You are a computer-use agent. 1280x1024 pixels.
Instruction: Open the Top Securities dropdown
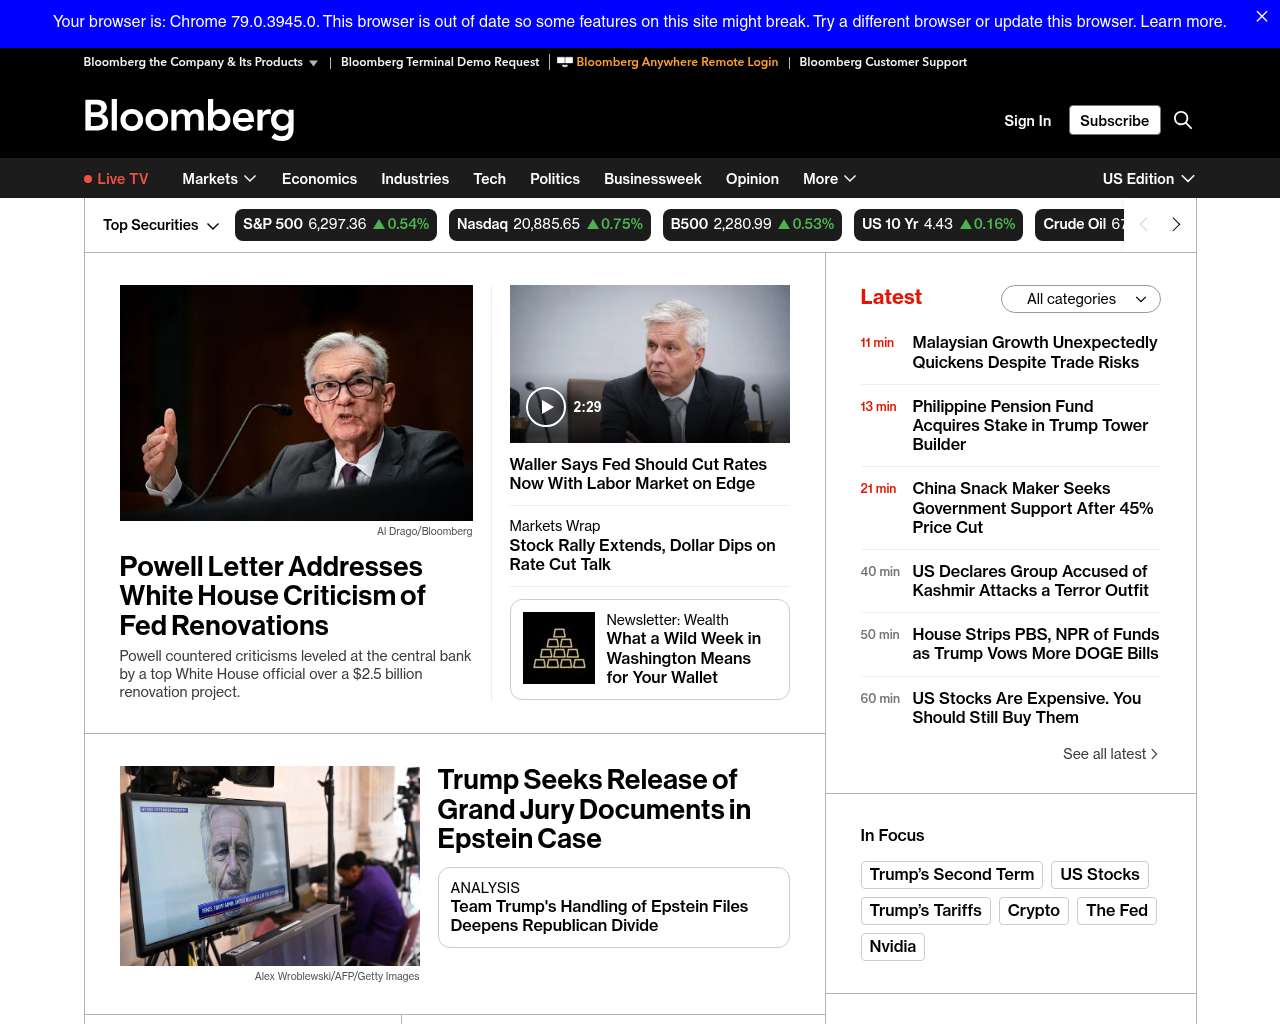[x=161, y=225]
